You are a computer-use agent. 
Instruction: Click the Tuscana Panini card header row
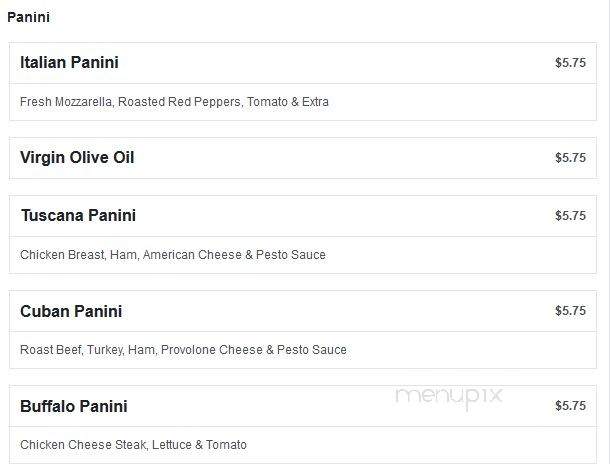303,216
